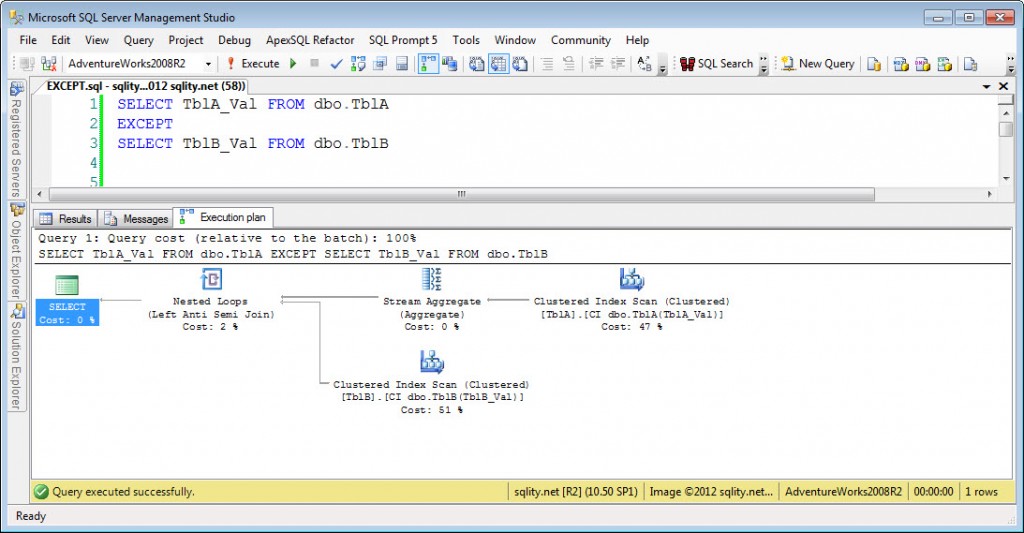Increase indent of selected lines
Screen dimensions: 1024x533
pyautogui.click(x=617, y=63)
